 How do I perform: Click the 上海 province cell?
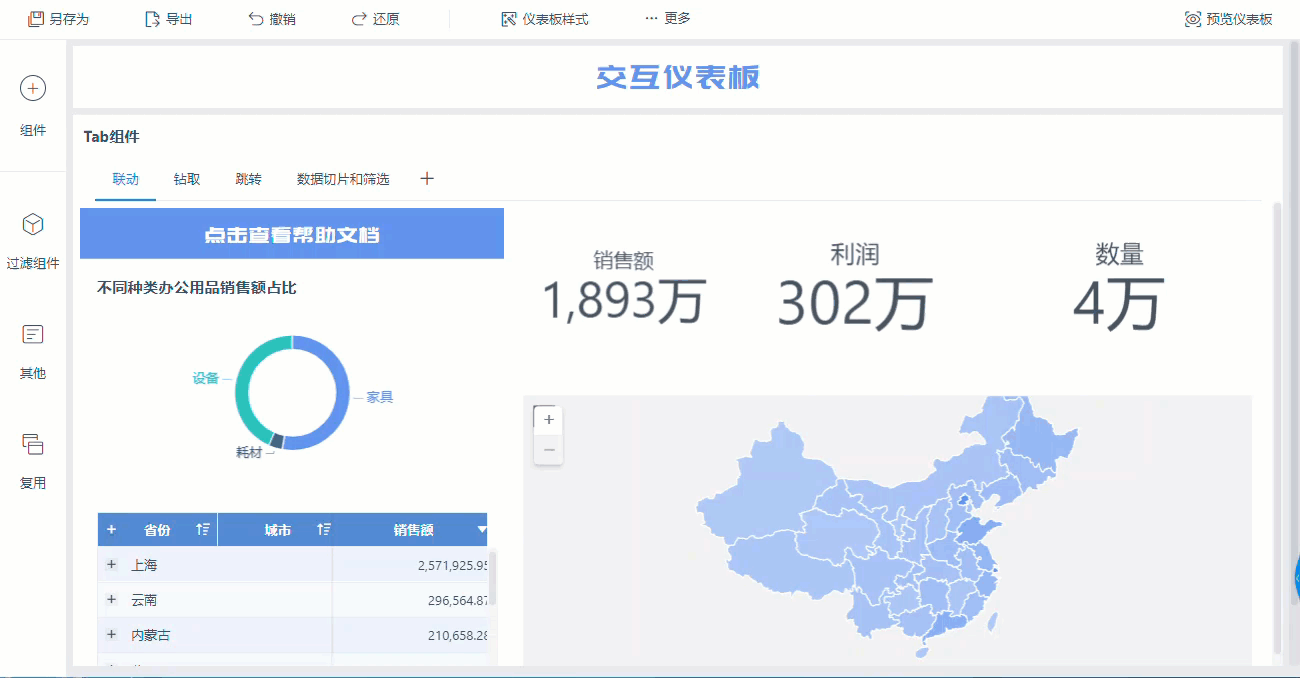tap(144, 565)
